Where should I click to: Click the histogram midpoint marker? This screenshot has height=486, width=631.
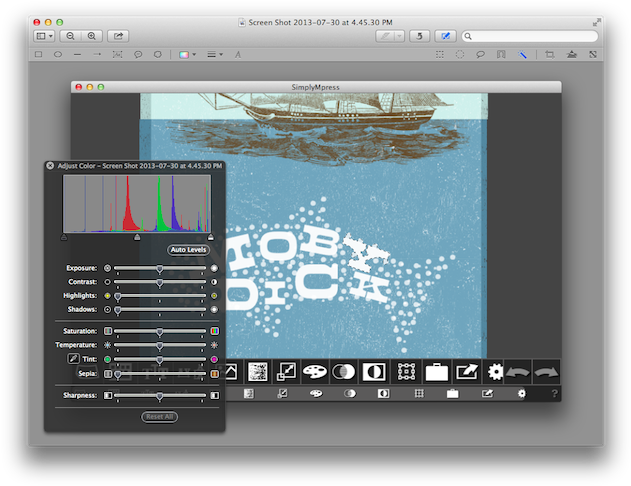pyautogui.click(x=137, y=237)
